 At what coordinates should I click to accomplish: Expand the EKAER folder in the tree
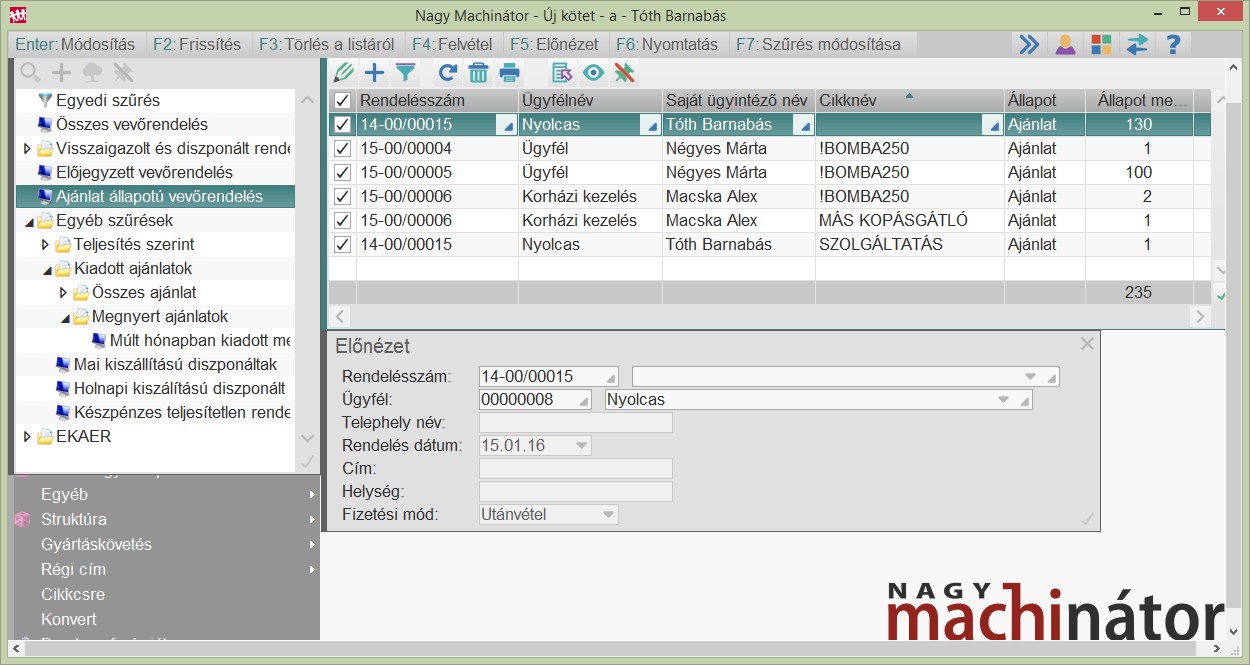point(27,437)
